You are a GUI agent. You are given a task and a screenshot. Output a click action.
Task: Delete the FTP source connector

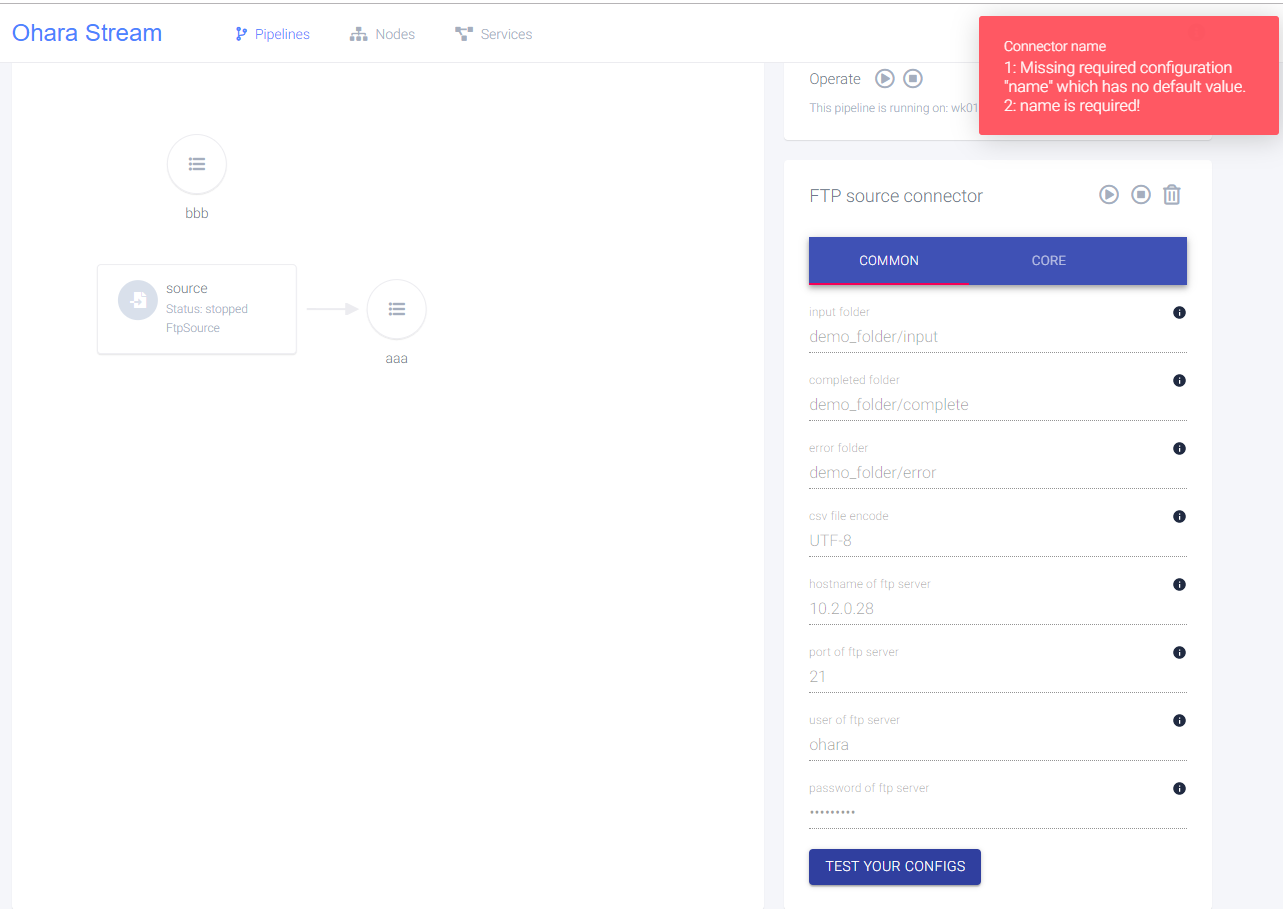(1172, 195)
